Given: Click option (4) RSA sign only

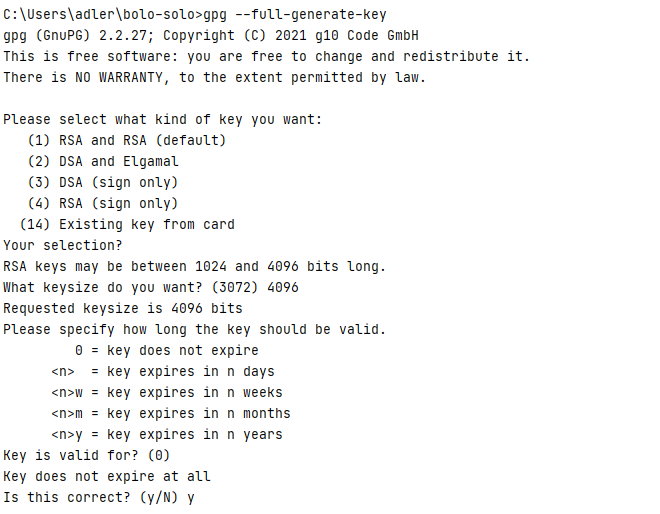Looking at the screenshot, I should pos(103,204).
